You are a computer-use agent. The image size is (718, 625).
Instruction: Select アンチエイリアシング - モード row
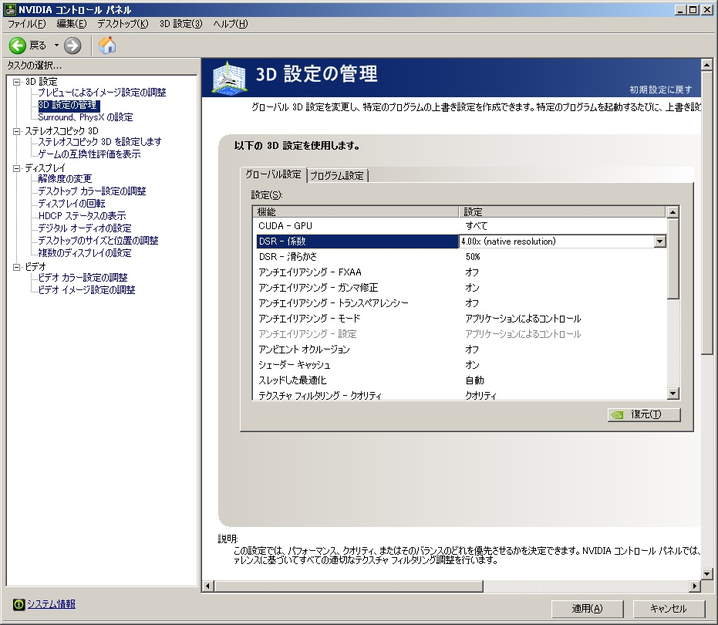click(460, 319)
